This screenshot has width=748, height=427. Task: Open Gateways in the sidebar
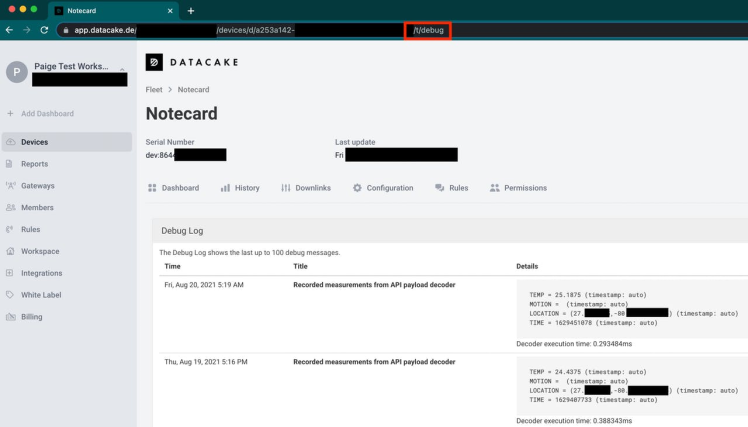point(38,186)
